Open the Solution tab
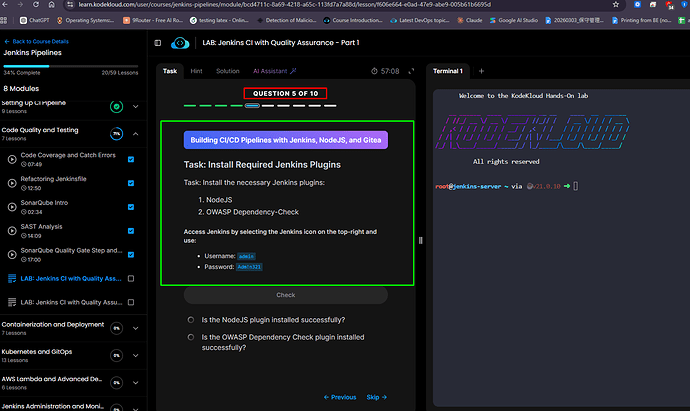Screen dimensions: 690x411 pos(228,71)
